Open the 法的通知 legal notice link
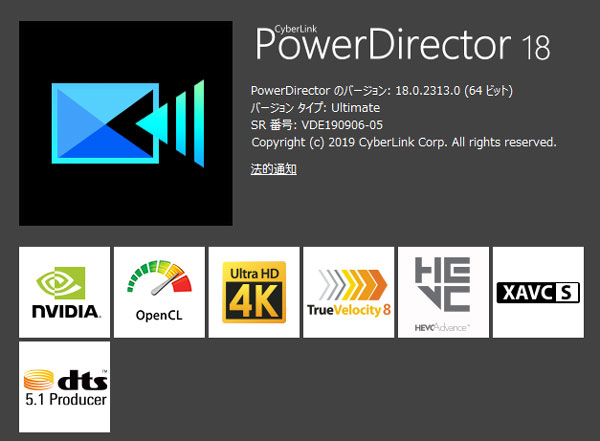 click(x=274, y=169)
